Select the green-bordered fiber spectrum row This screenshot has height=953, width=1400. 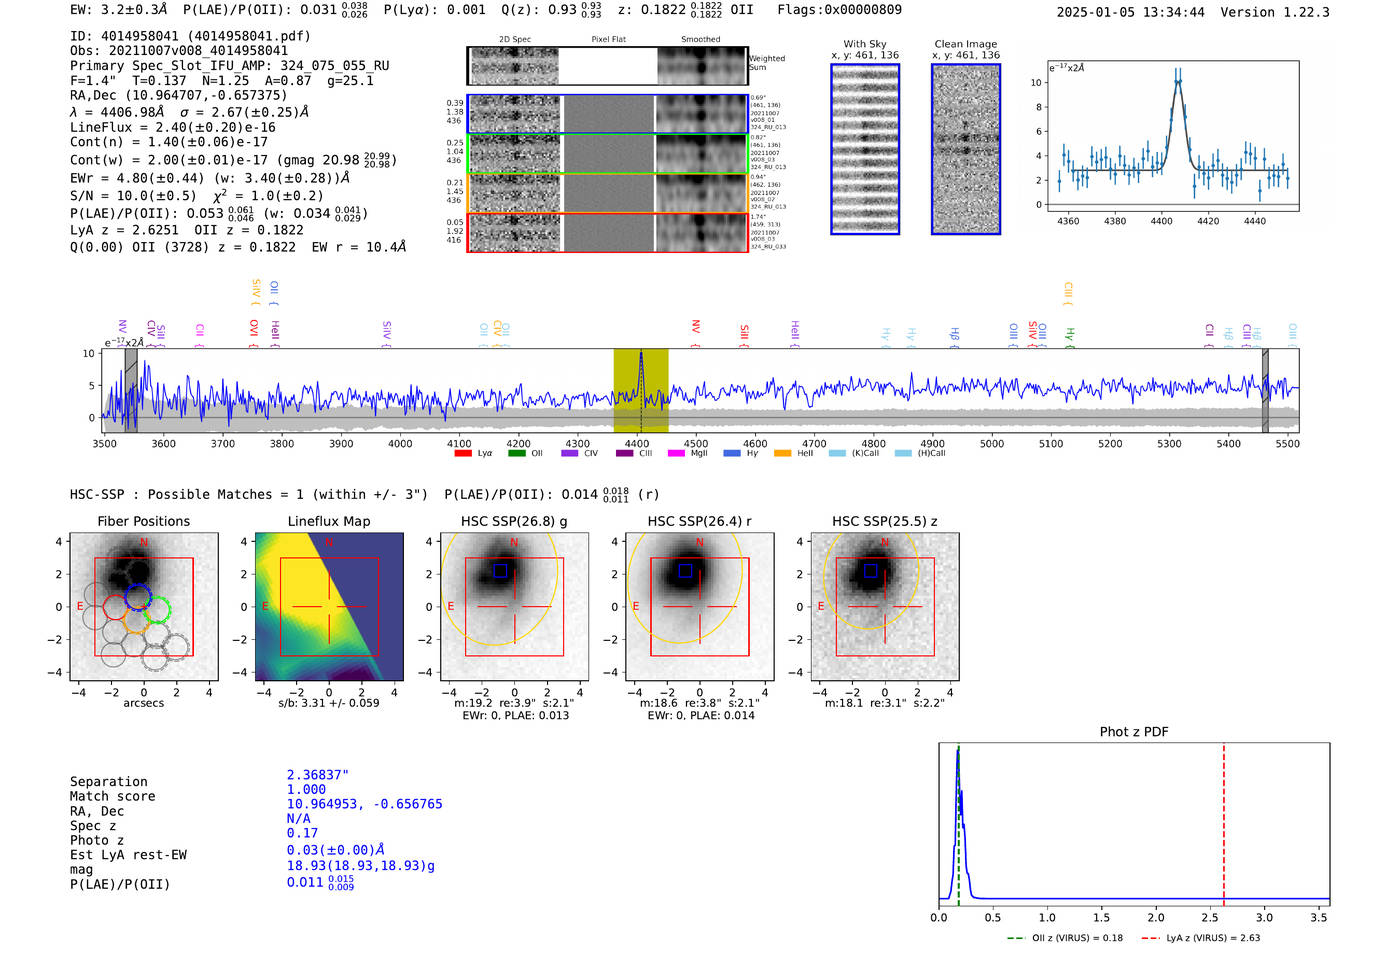click(x=607, y=154)
